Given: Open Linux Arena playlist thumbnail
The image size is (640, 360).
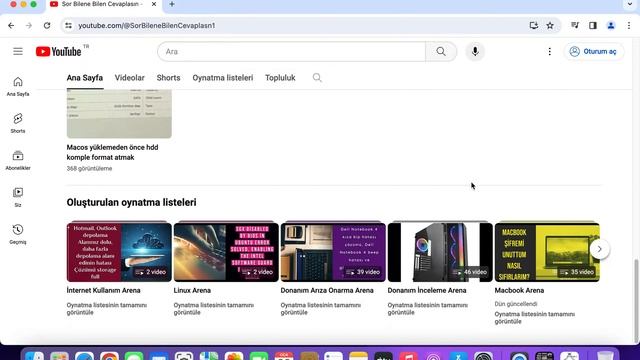Looking at the screenshot, I should 226,252.
